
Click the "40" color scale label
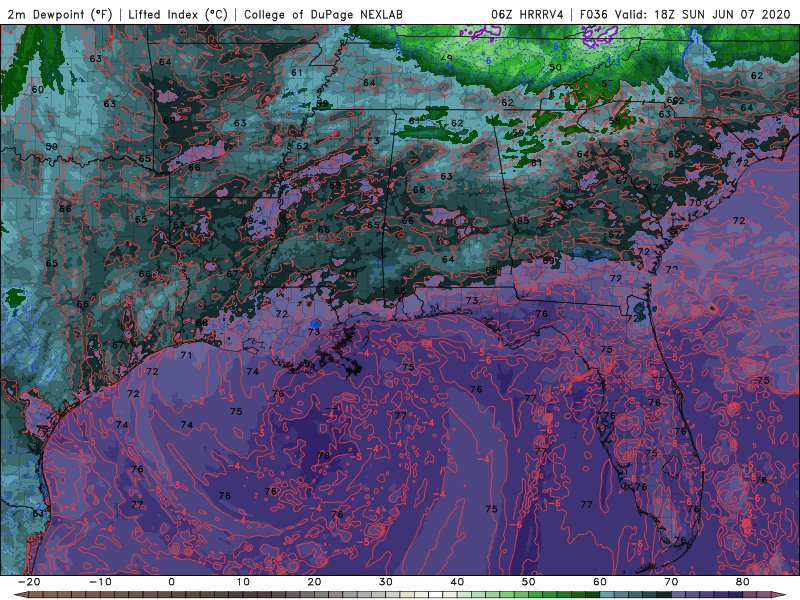[x=457, y=582]
